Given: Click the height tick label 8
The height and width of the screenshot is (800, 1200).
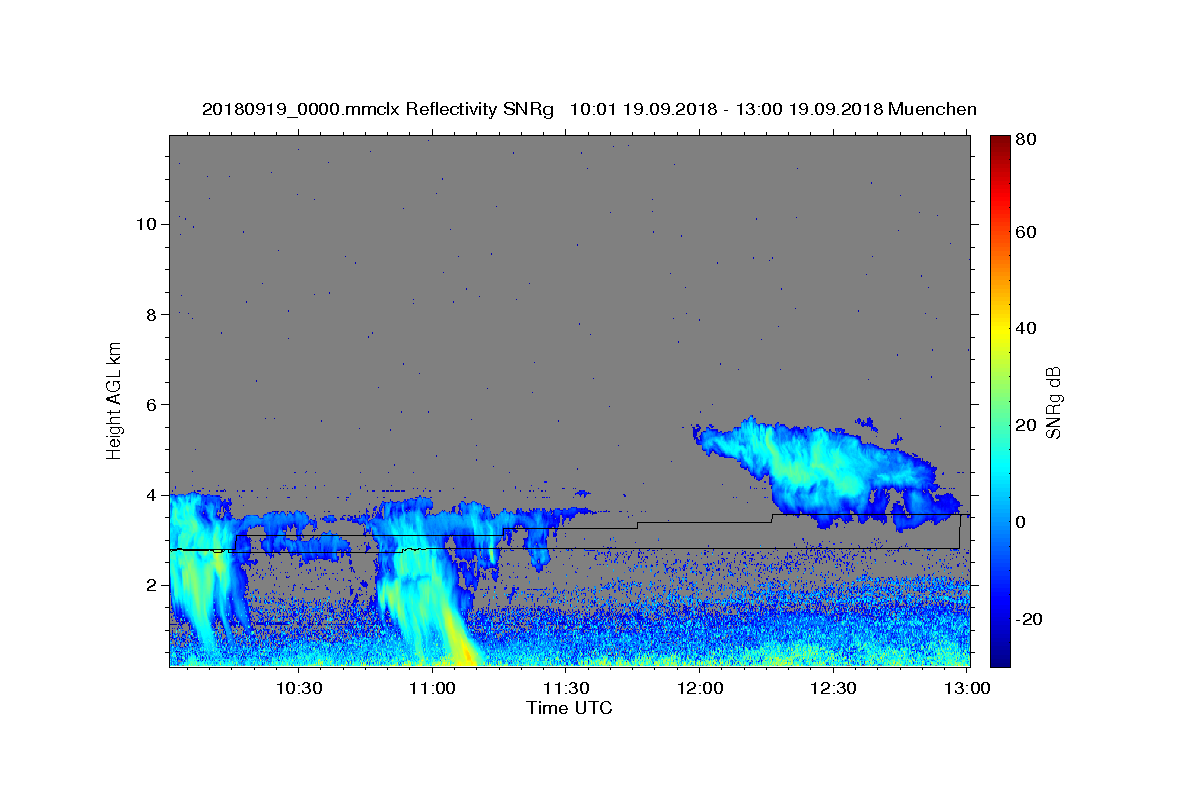Looking at the screenshot, I should coord(150,314).
